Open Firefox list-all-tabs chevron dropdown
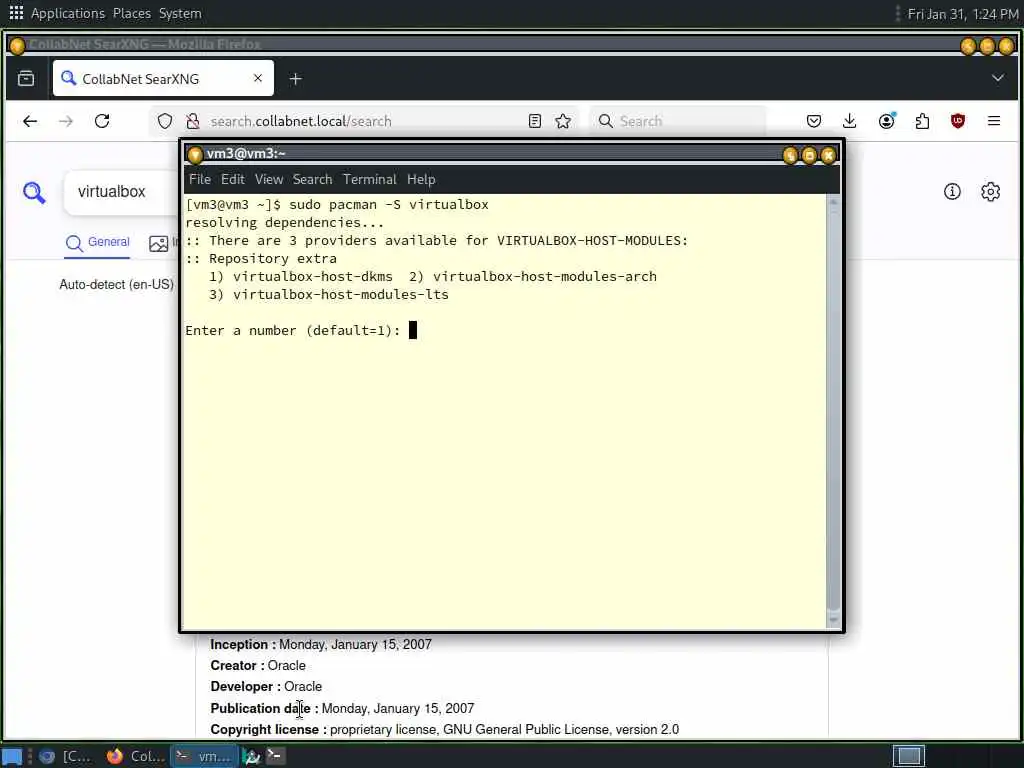Screen dimensions: 1024x768 click(997, 78)
